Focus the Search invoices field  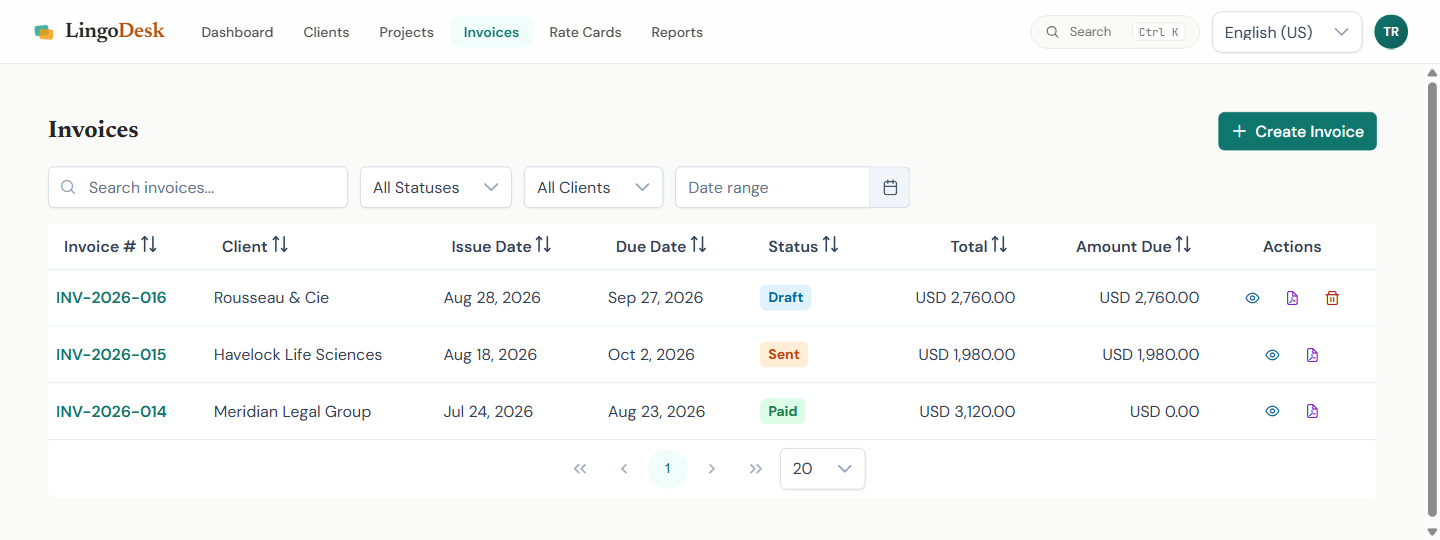pos(198,187)
